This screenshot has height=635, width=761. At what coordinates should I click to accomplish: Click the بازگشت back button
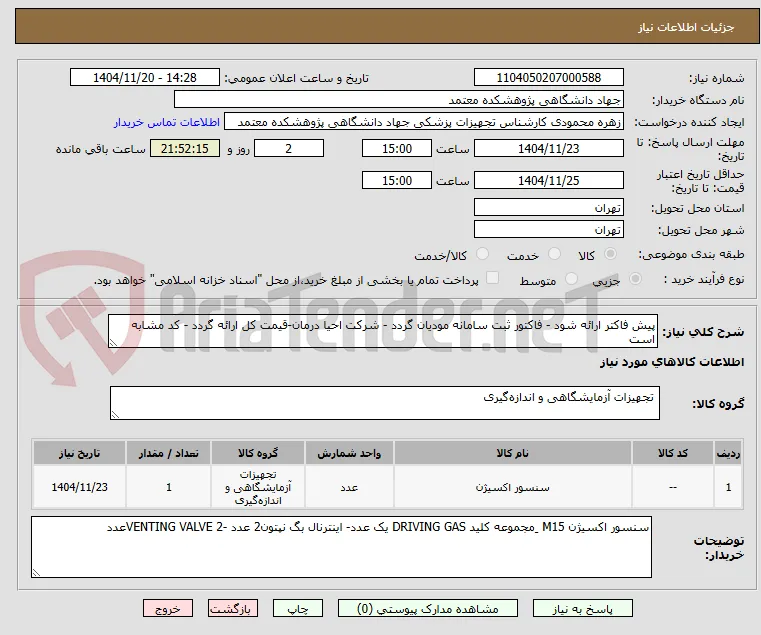click(233, 608)
